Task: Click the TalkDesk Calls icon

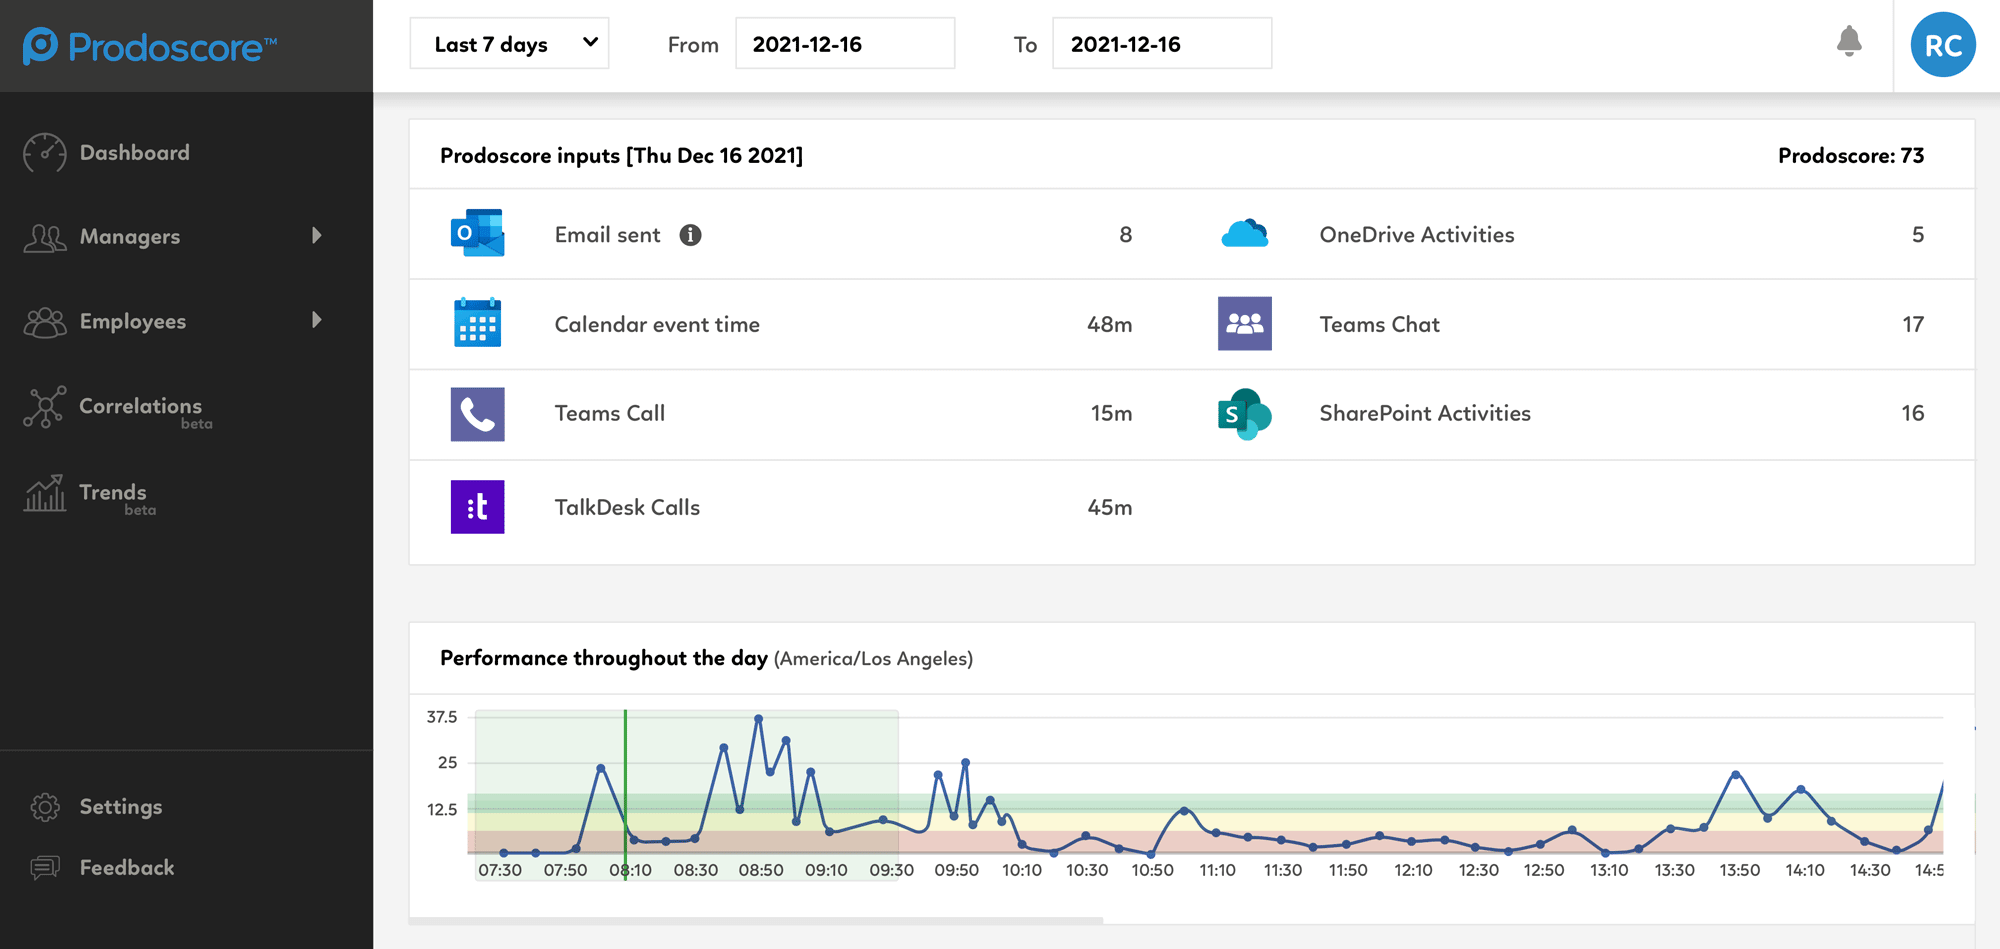Action: (477, 507)
